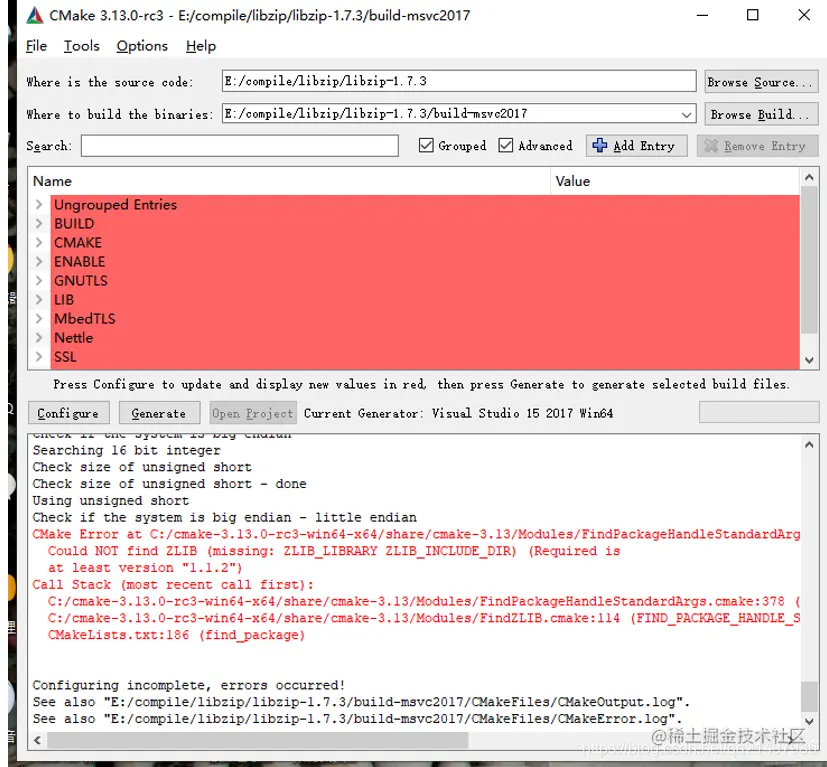Open the Options menu
Screen dimensions: 827x767
[142, 46]
